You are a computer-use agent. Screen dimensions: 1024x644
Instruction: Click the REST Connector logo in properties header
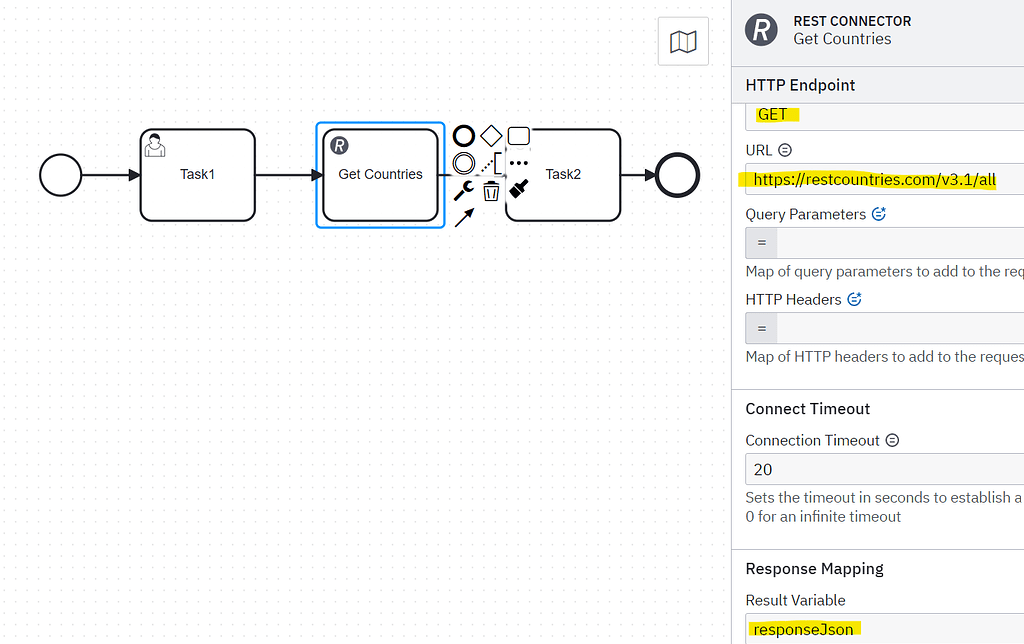[x=761, y=30]
